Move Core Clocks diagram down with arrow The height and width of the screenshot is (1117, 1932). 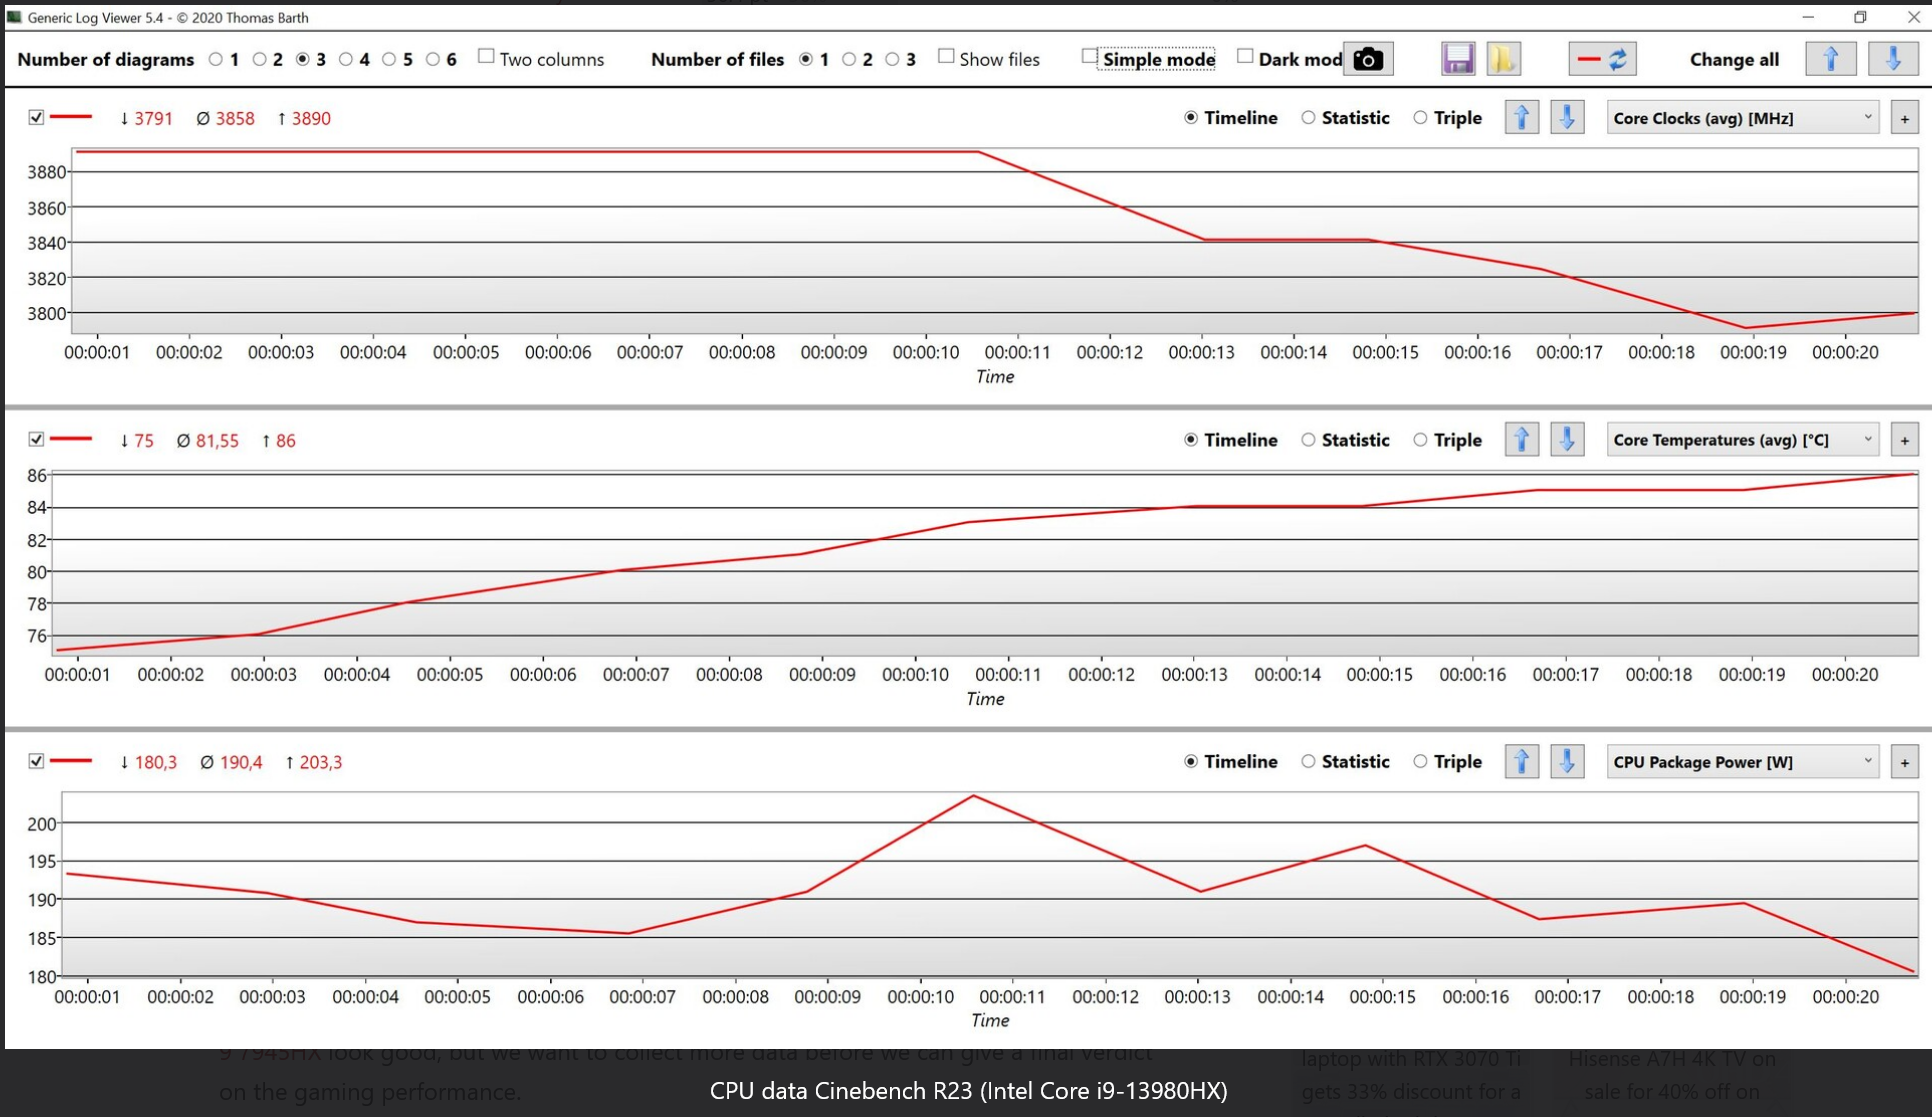[x=1566, y=118]
